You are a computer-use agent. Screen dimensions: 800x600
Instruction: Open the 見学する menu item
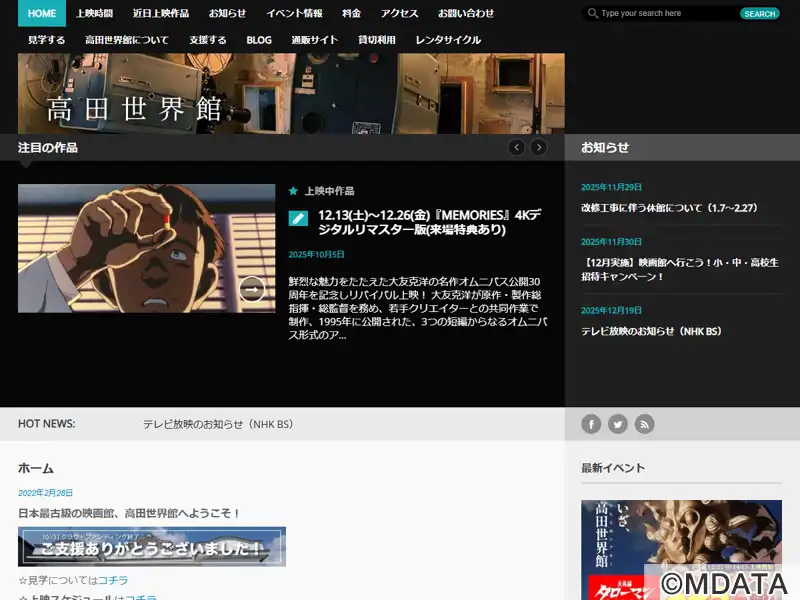(x=46, y=40)
